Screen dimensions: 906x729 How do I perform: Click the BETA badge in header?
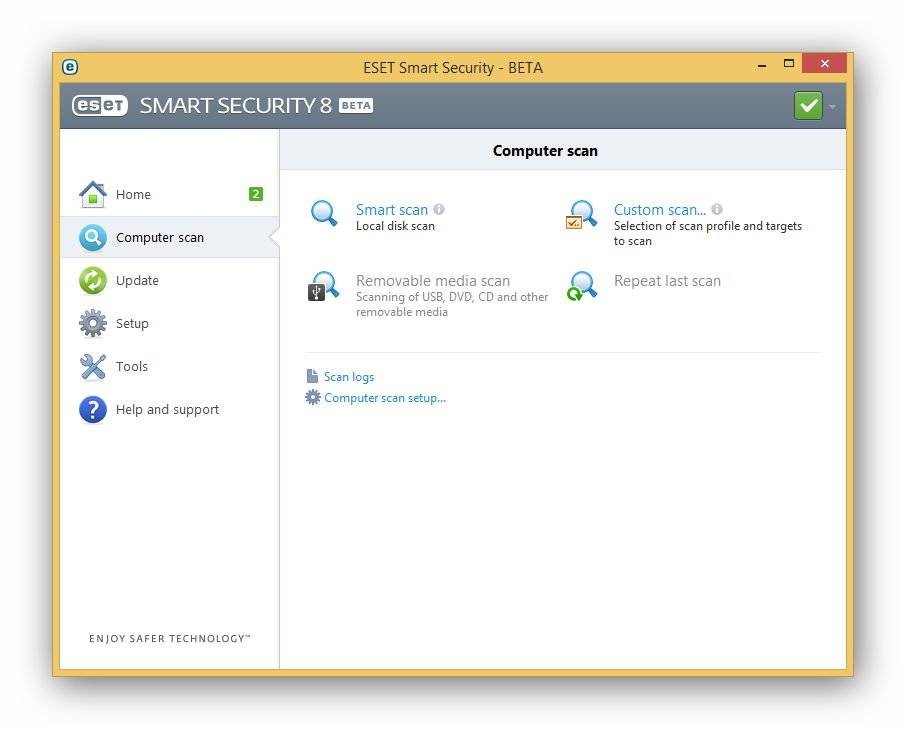[356, 106]
